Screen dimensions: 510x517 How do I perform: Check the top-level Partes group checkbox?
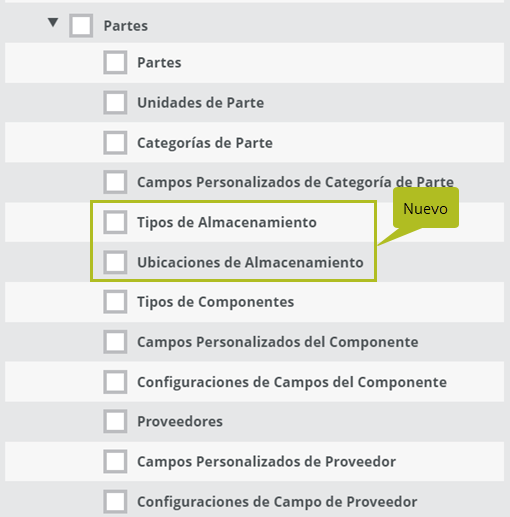tap(81, 26)
